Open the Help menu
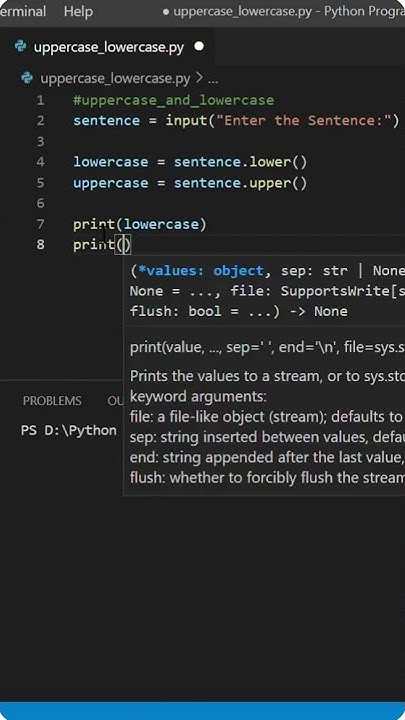This screenshot has width=405, height=720. click(78, 11)
